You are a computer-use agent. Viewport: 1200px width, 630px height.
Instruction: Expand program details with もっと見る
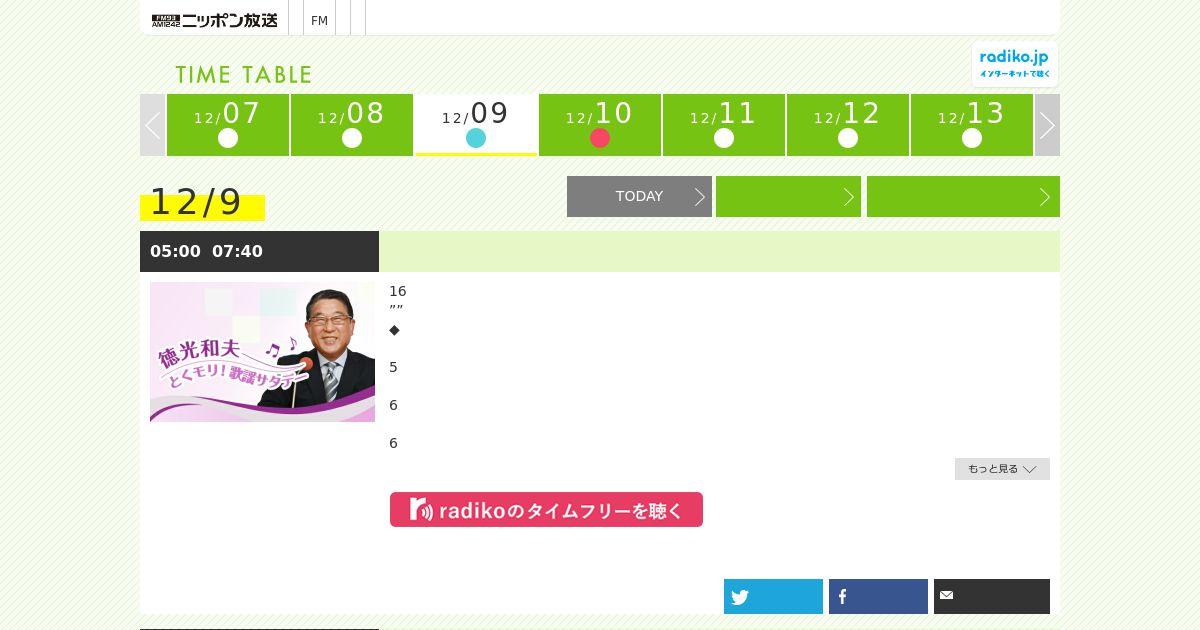coord(1002,469)
